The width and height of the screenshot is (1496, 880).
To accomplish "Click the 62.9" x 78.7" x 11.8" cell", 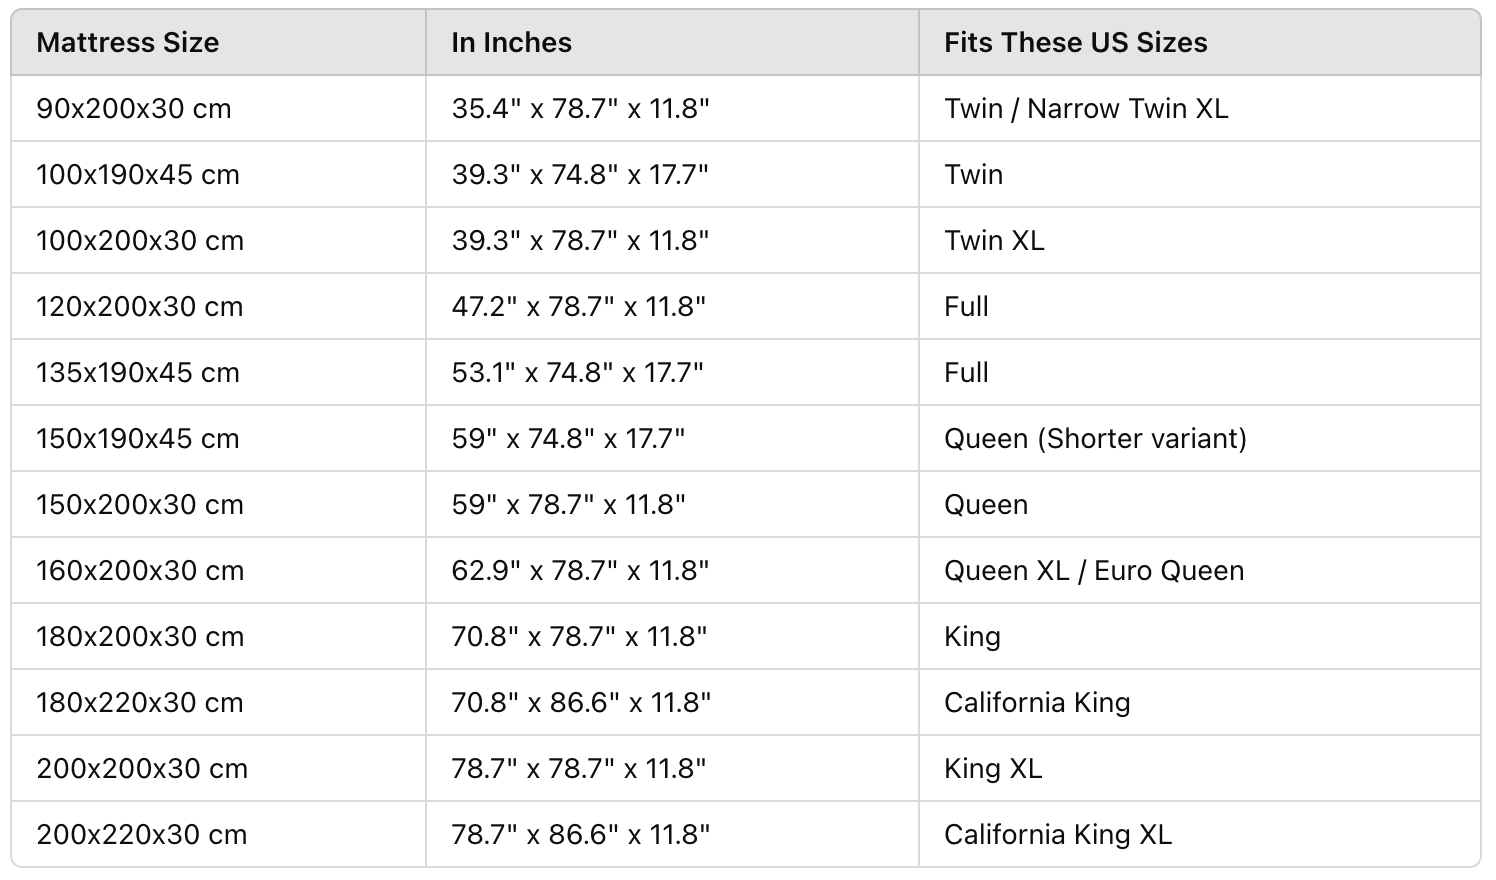I will coord(672,570).
